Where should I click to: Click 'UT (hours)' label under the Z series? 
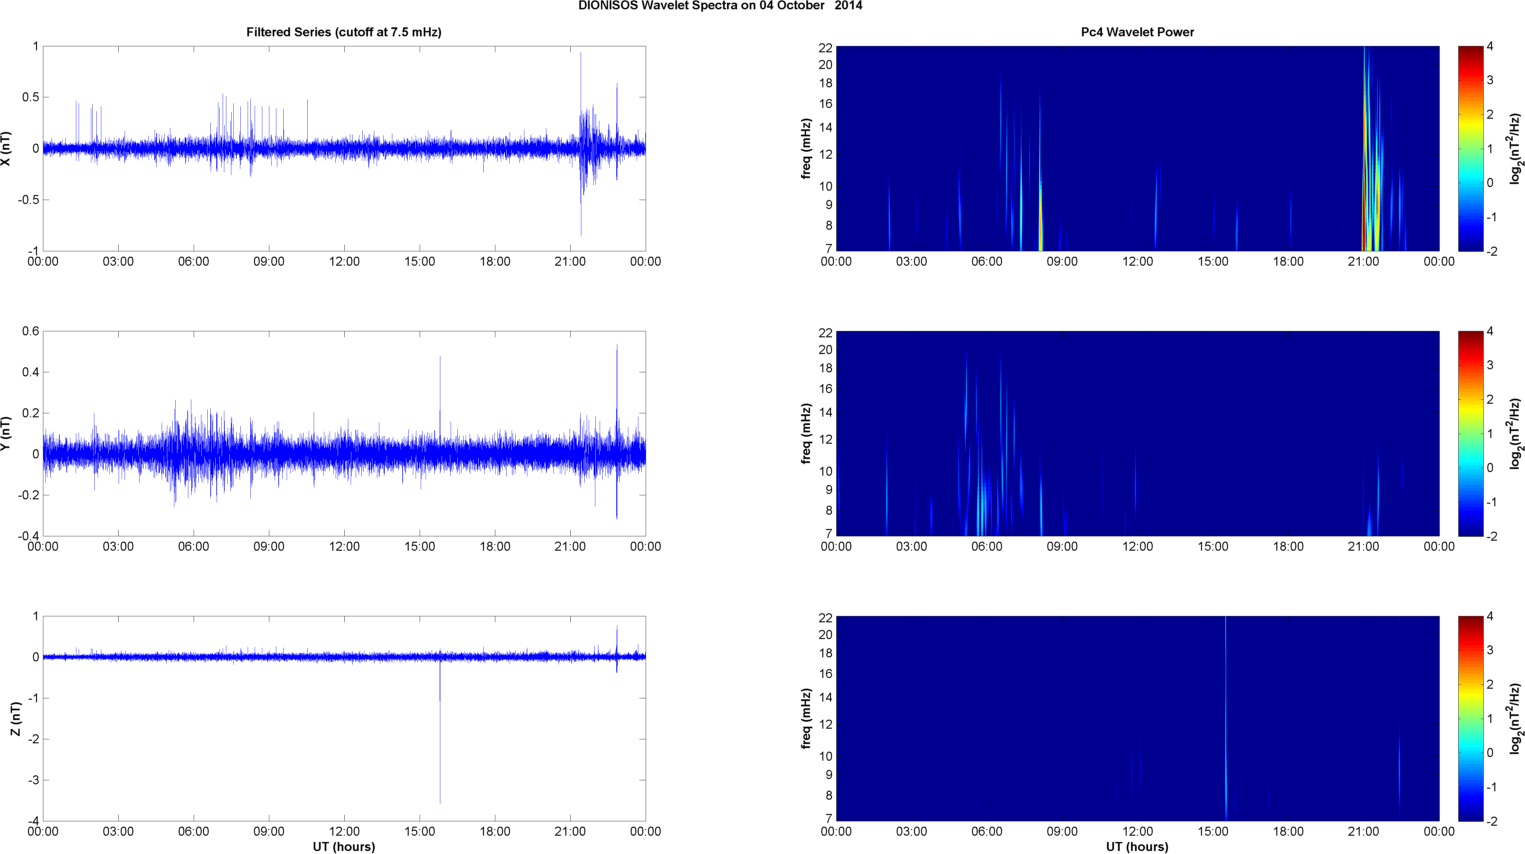point(344,847)
